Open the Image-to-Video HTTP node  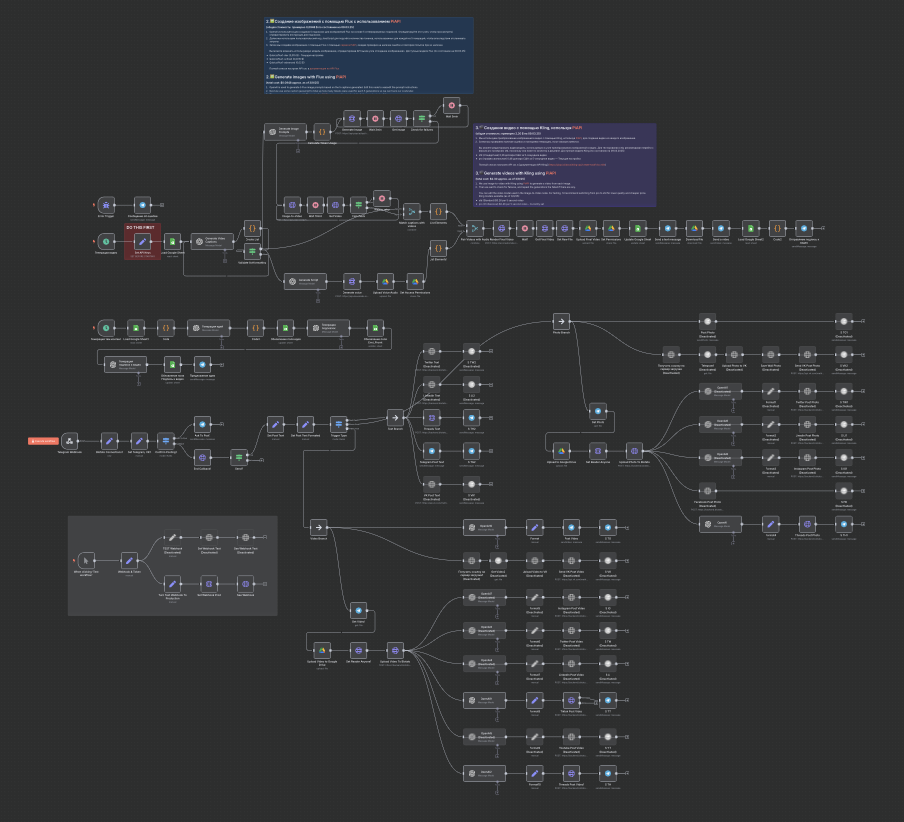[292, 205]
